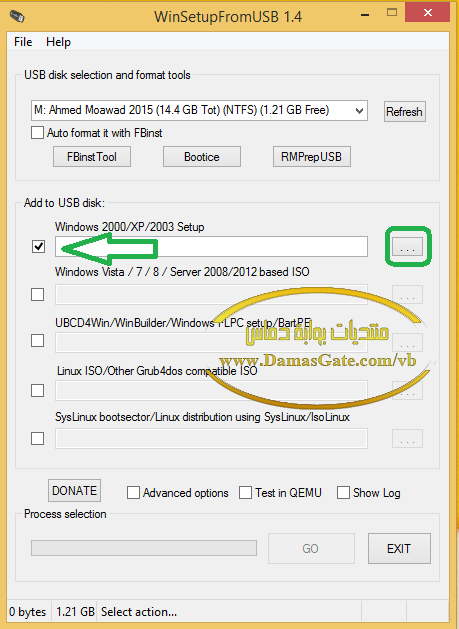Enable Windows Vista/7/8 based ISO checkbox
Screen dimensions: 459x629
[38, 295]
